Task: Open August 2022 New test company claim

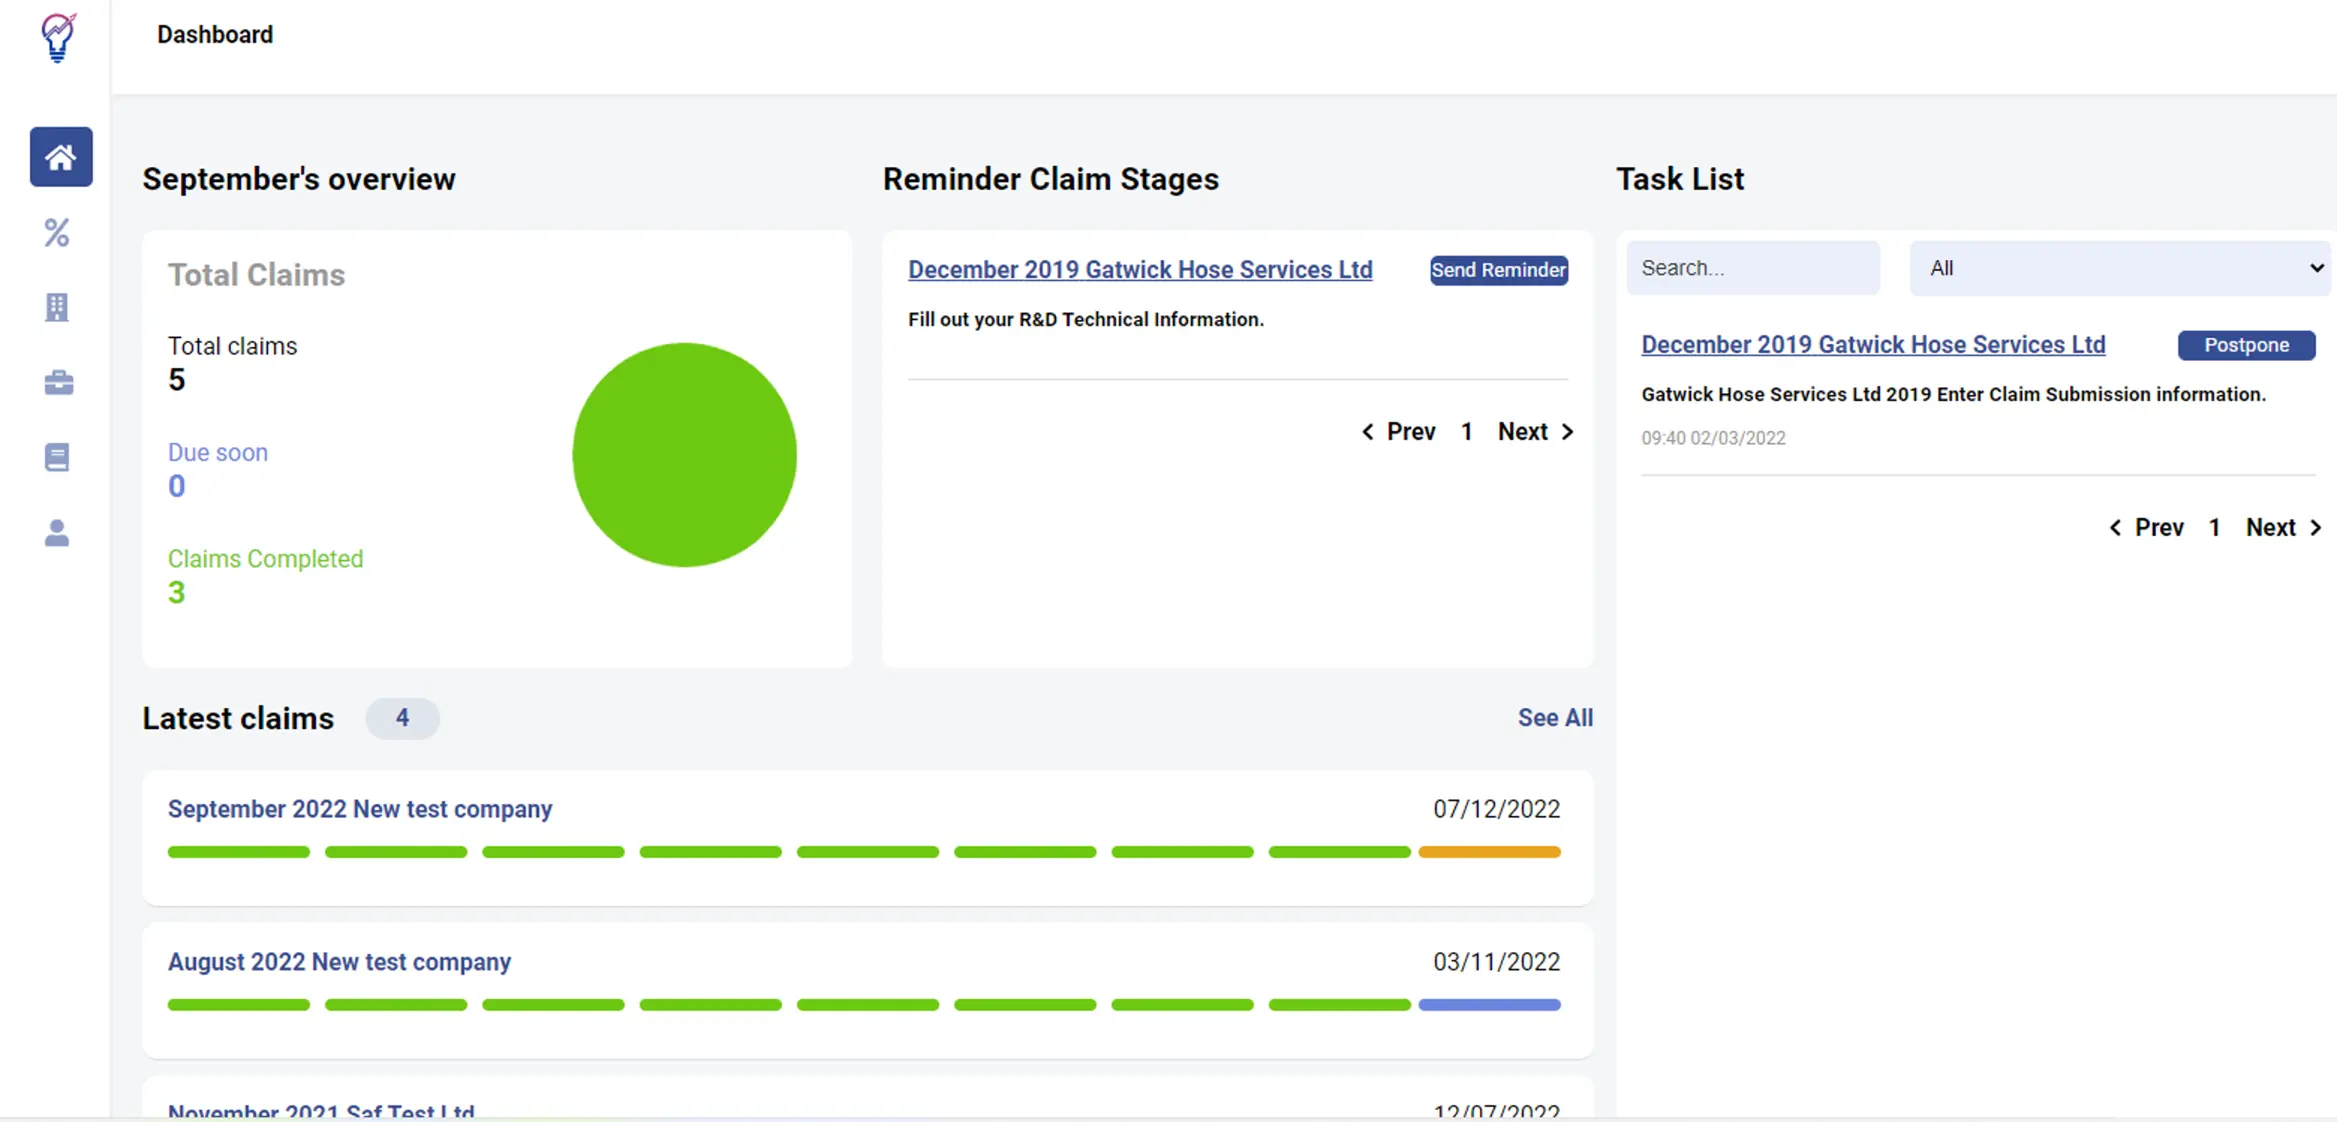Action: (339, 962)
